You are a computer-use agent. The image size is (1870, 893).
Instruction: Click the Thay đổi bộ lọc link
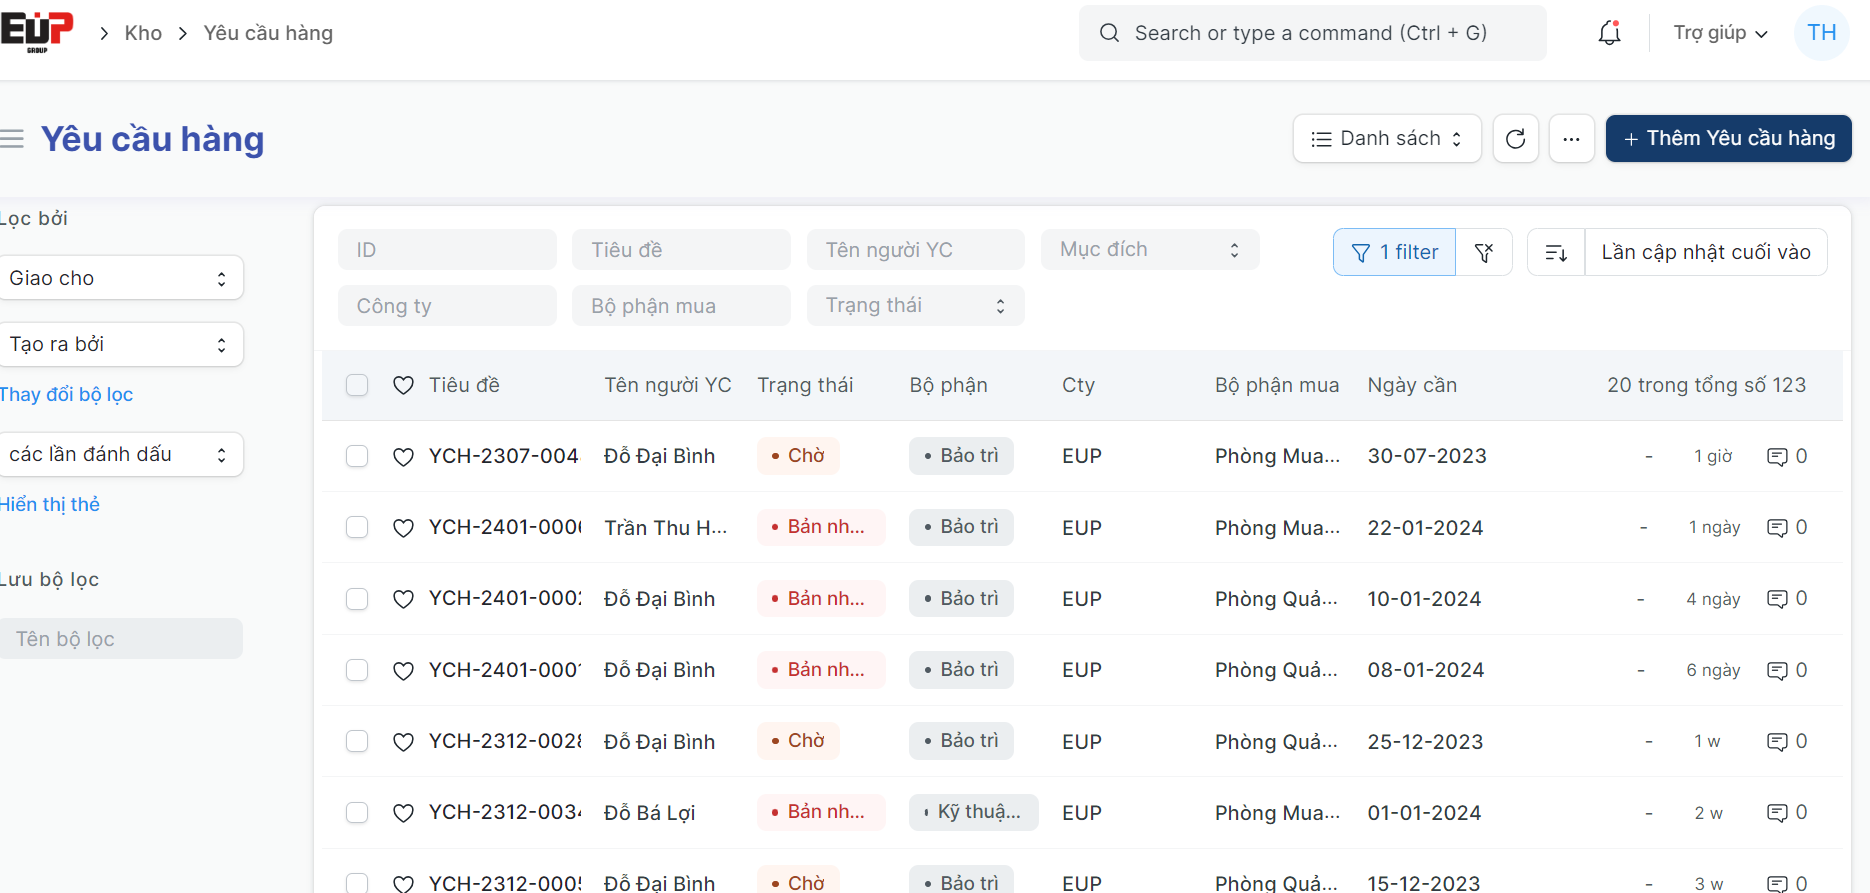[x=66, y=395]
